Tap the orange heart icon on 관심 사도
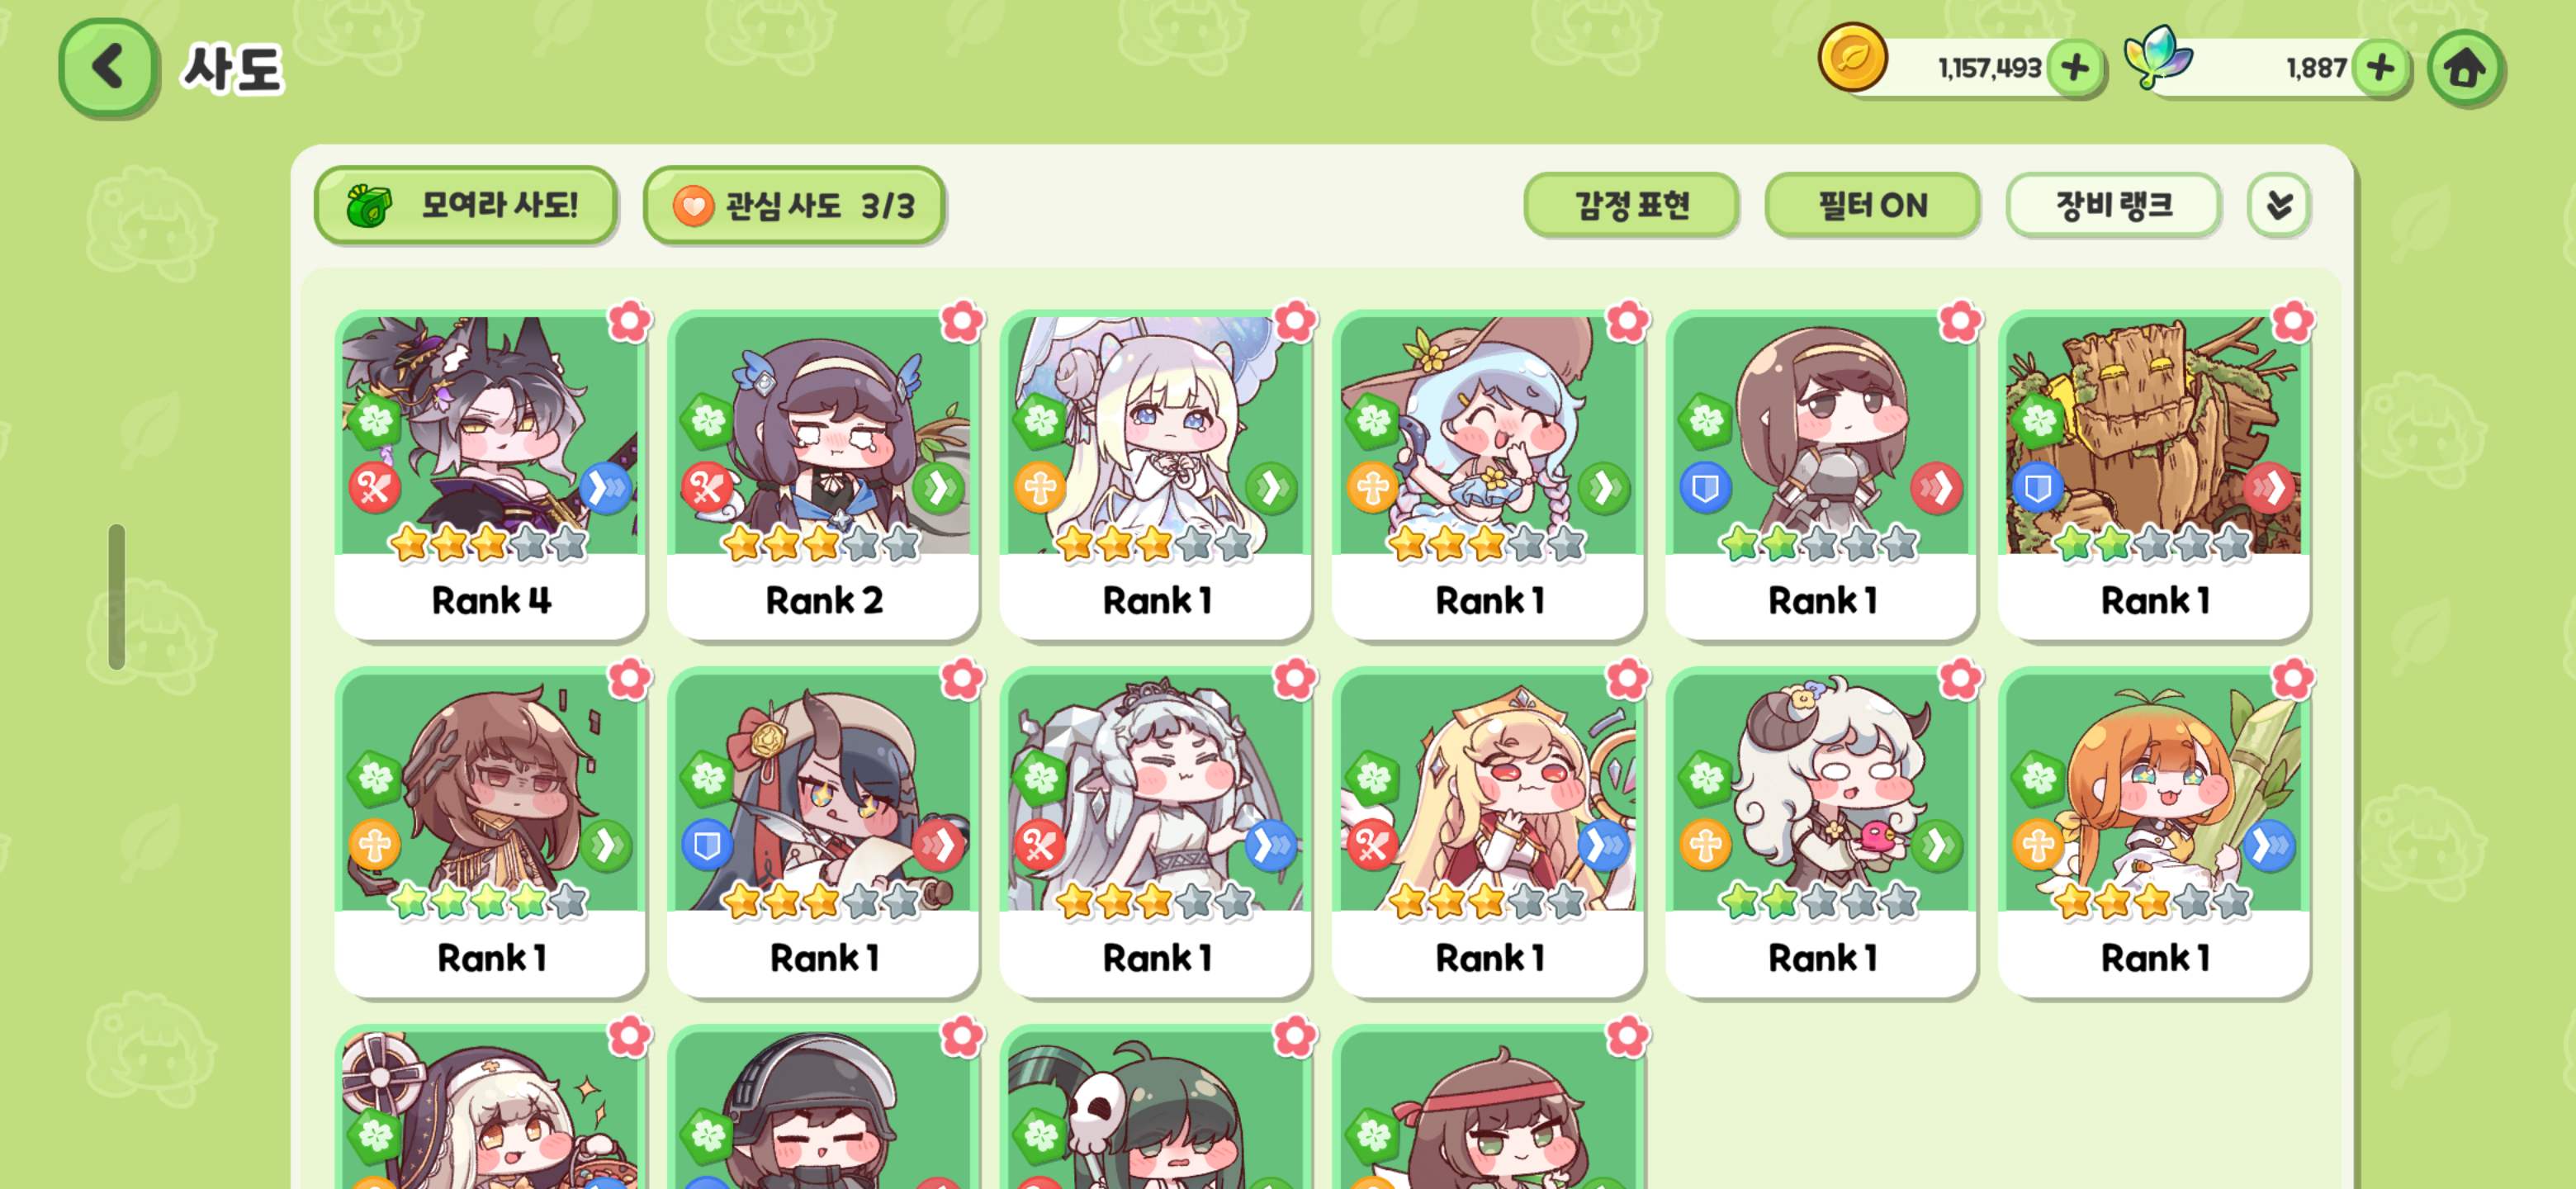The width and height of the screenshot is (2576, 1189). click(x=692, y=206)
